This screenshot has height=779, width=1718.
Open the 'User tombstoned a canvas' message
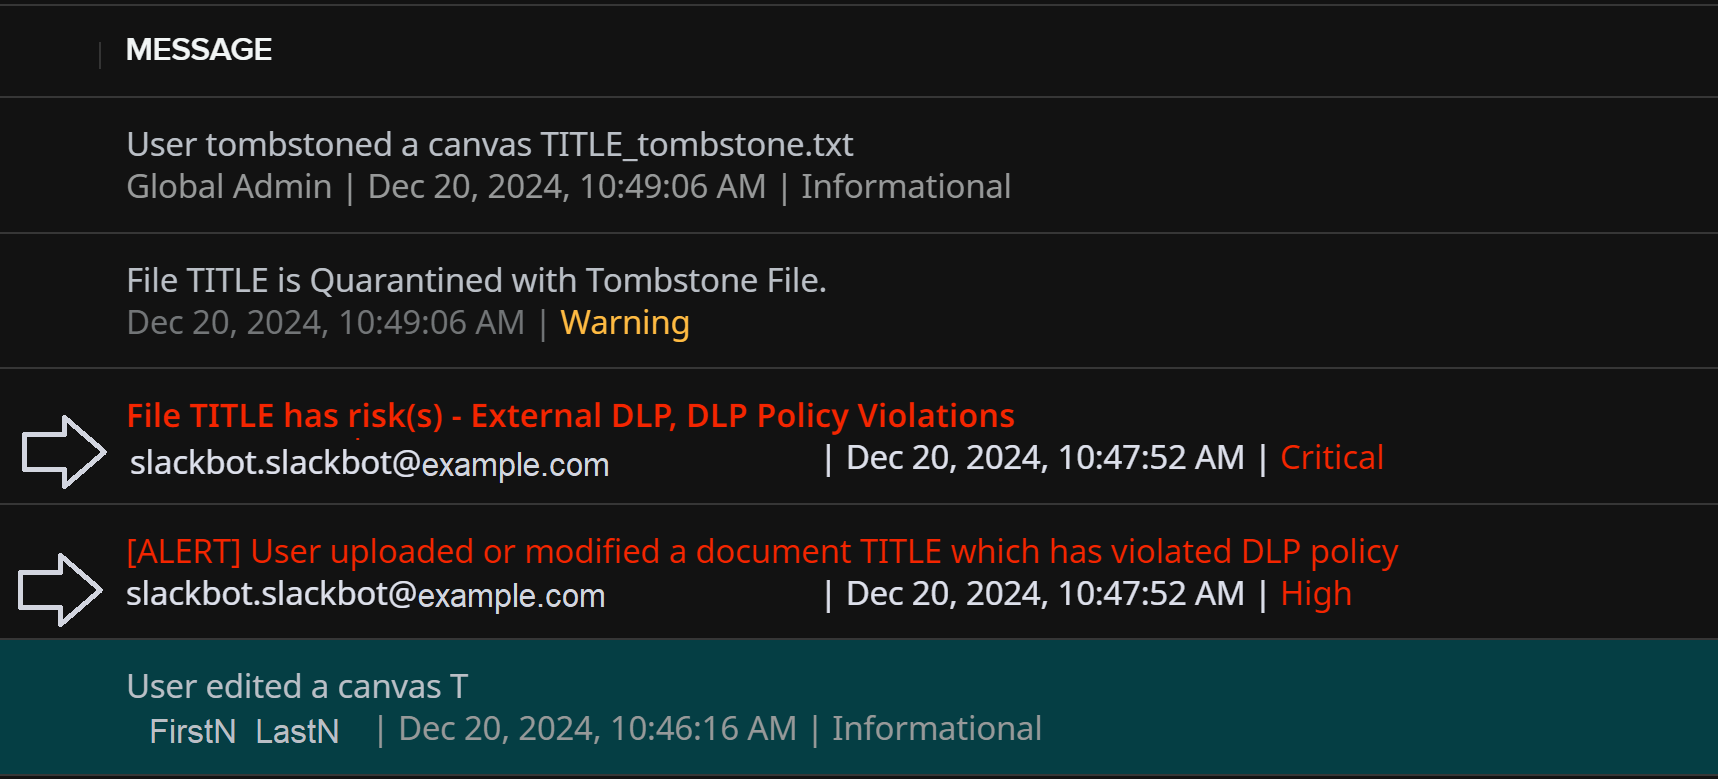pyautogui.click(x=489, y=145)
